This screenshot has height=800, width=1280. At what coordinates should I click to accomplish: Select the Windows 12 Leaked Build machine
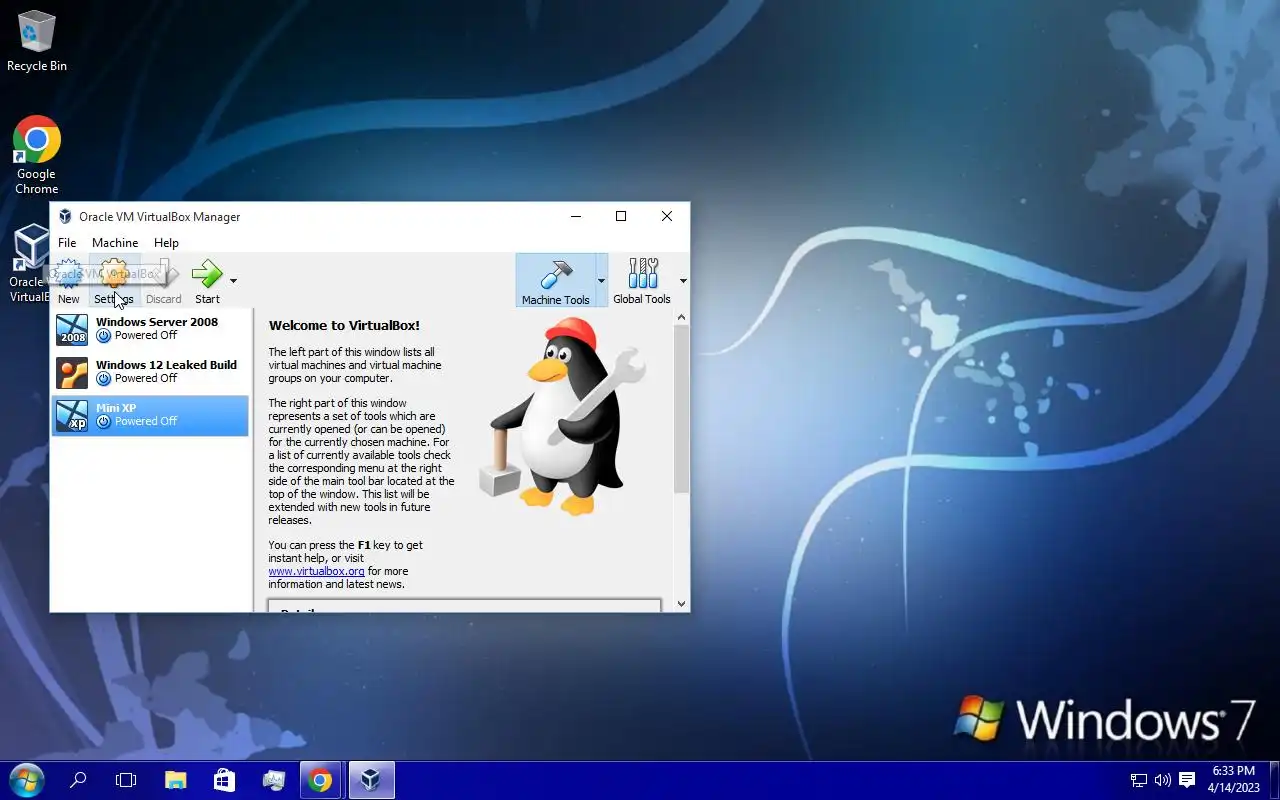[x=150, y=372]
